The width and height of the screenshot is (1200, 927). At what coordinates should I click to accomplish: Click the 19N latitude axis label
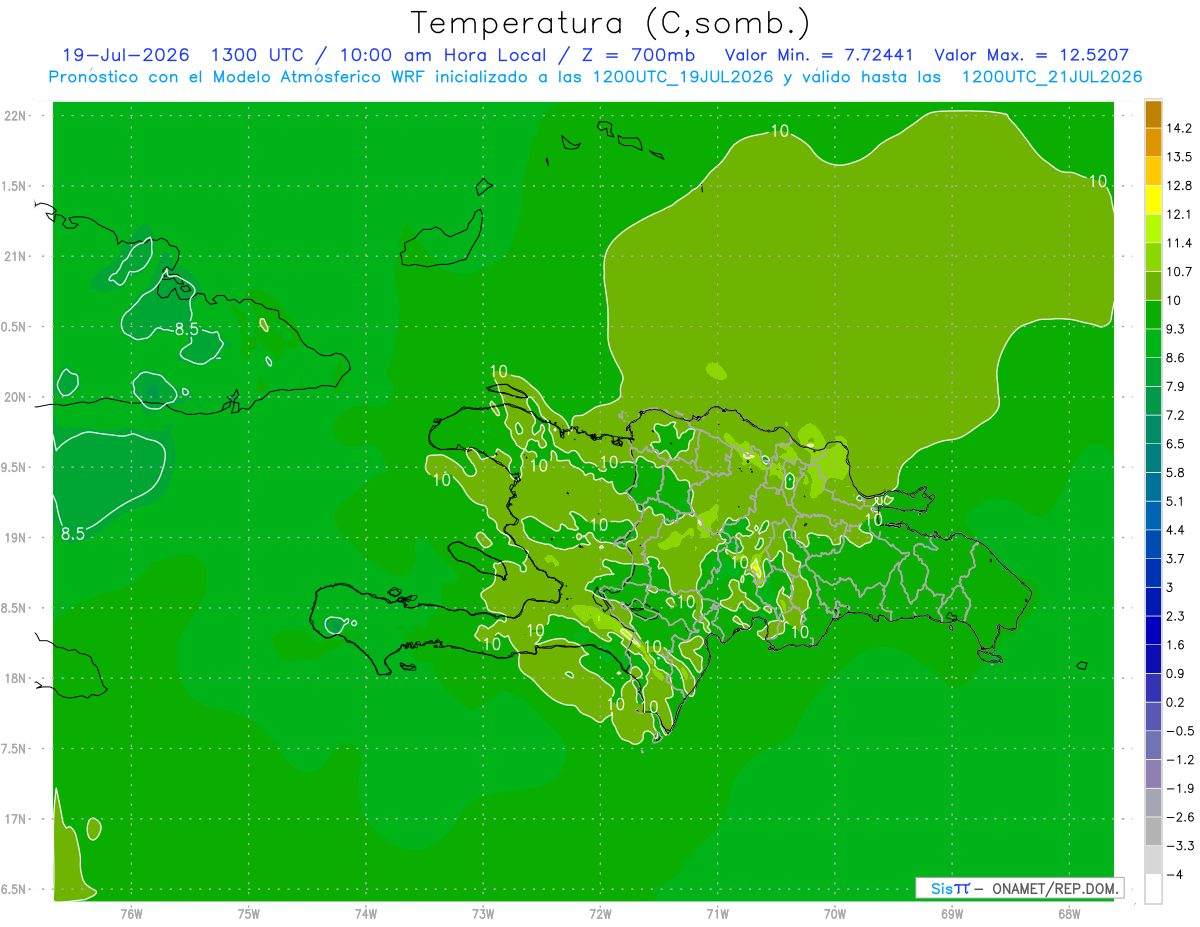pos(16,538)
